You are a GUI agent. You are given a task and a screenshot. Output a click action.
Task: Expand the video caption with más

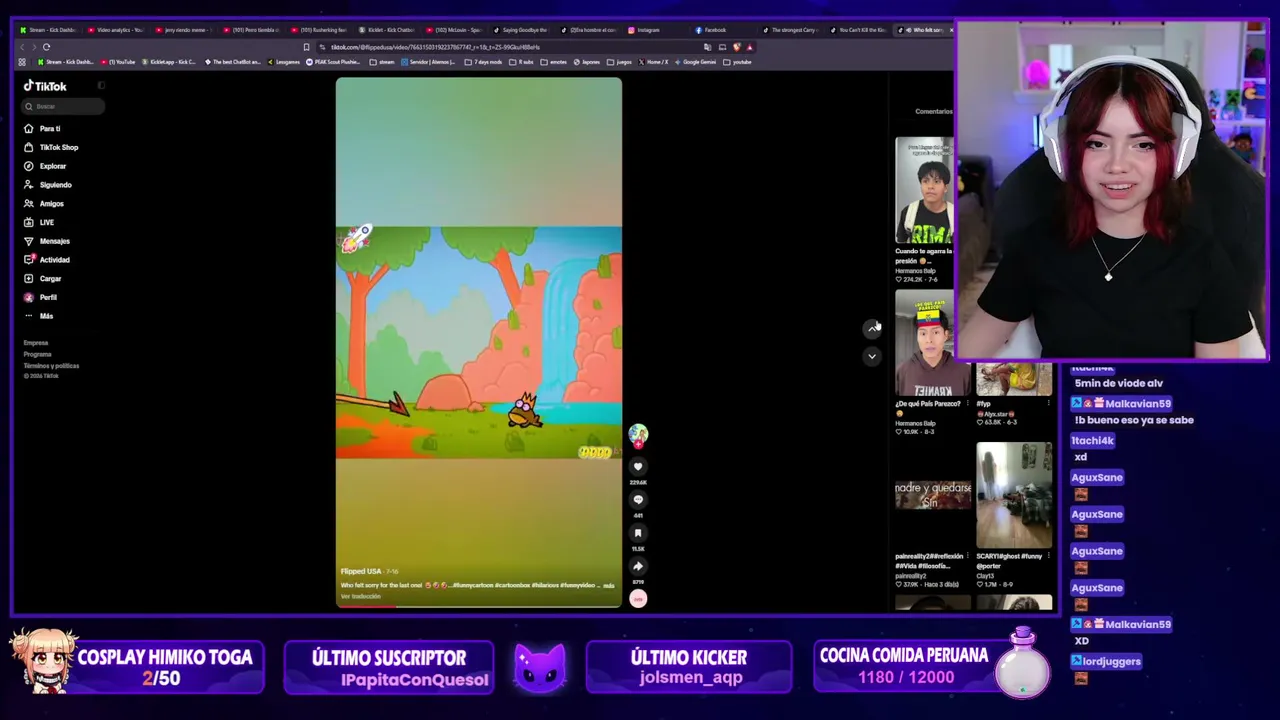point(609,585)
